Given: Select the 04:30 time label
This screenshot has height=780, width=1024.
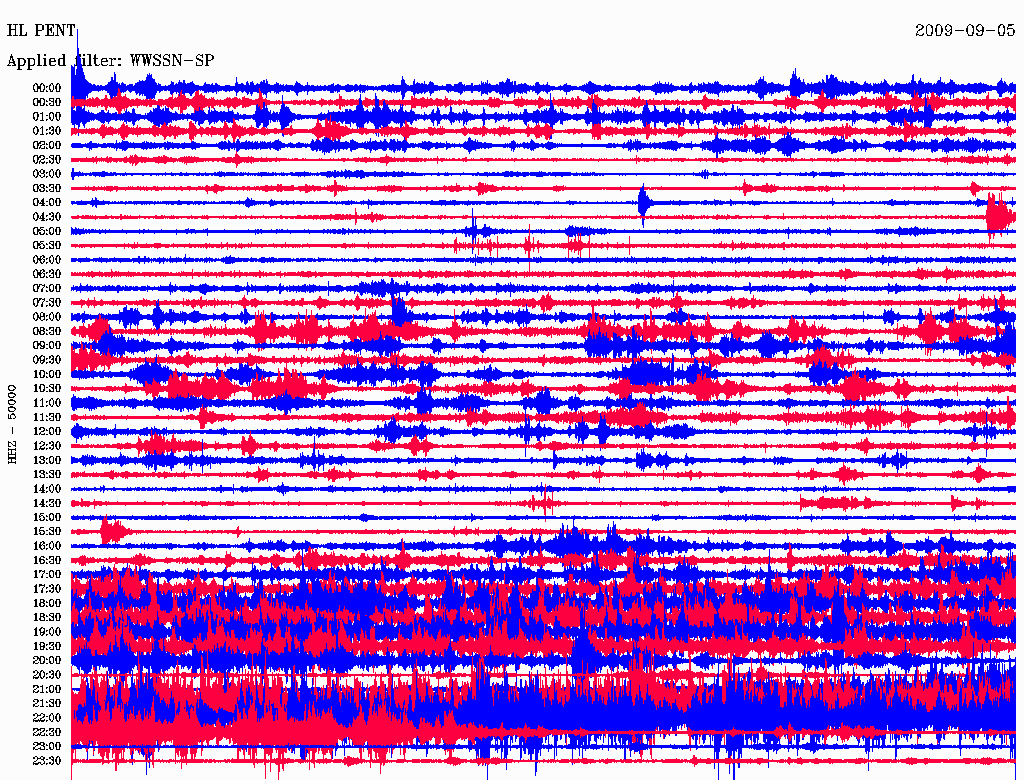Looking at the screenshot, I should point(46,217).
